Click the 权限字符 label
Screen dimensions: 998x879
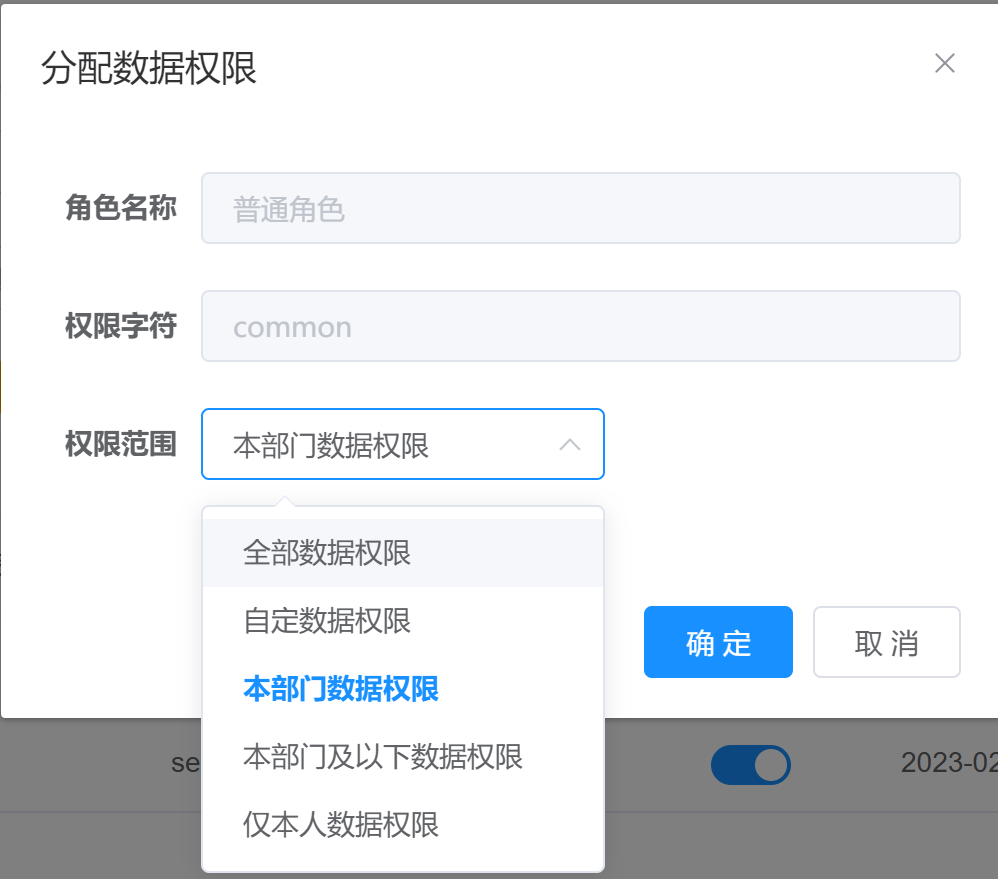(x=121, y=326)
